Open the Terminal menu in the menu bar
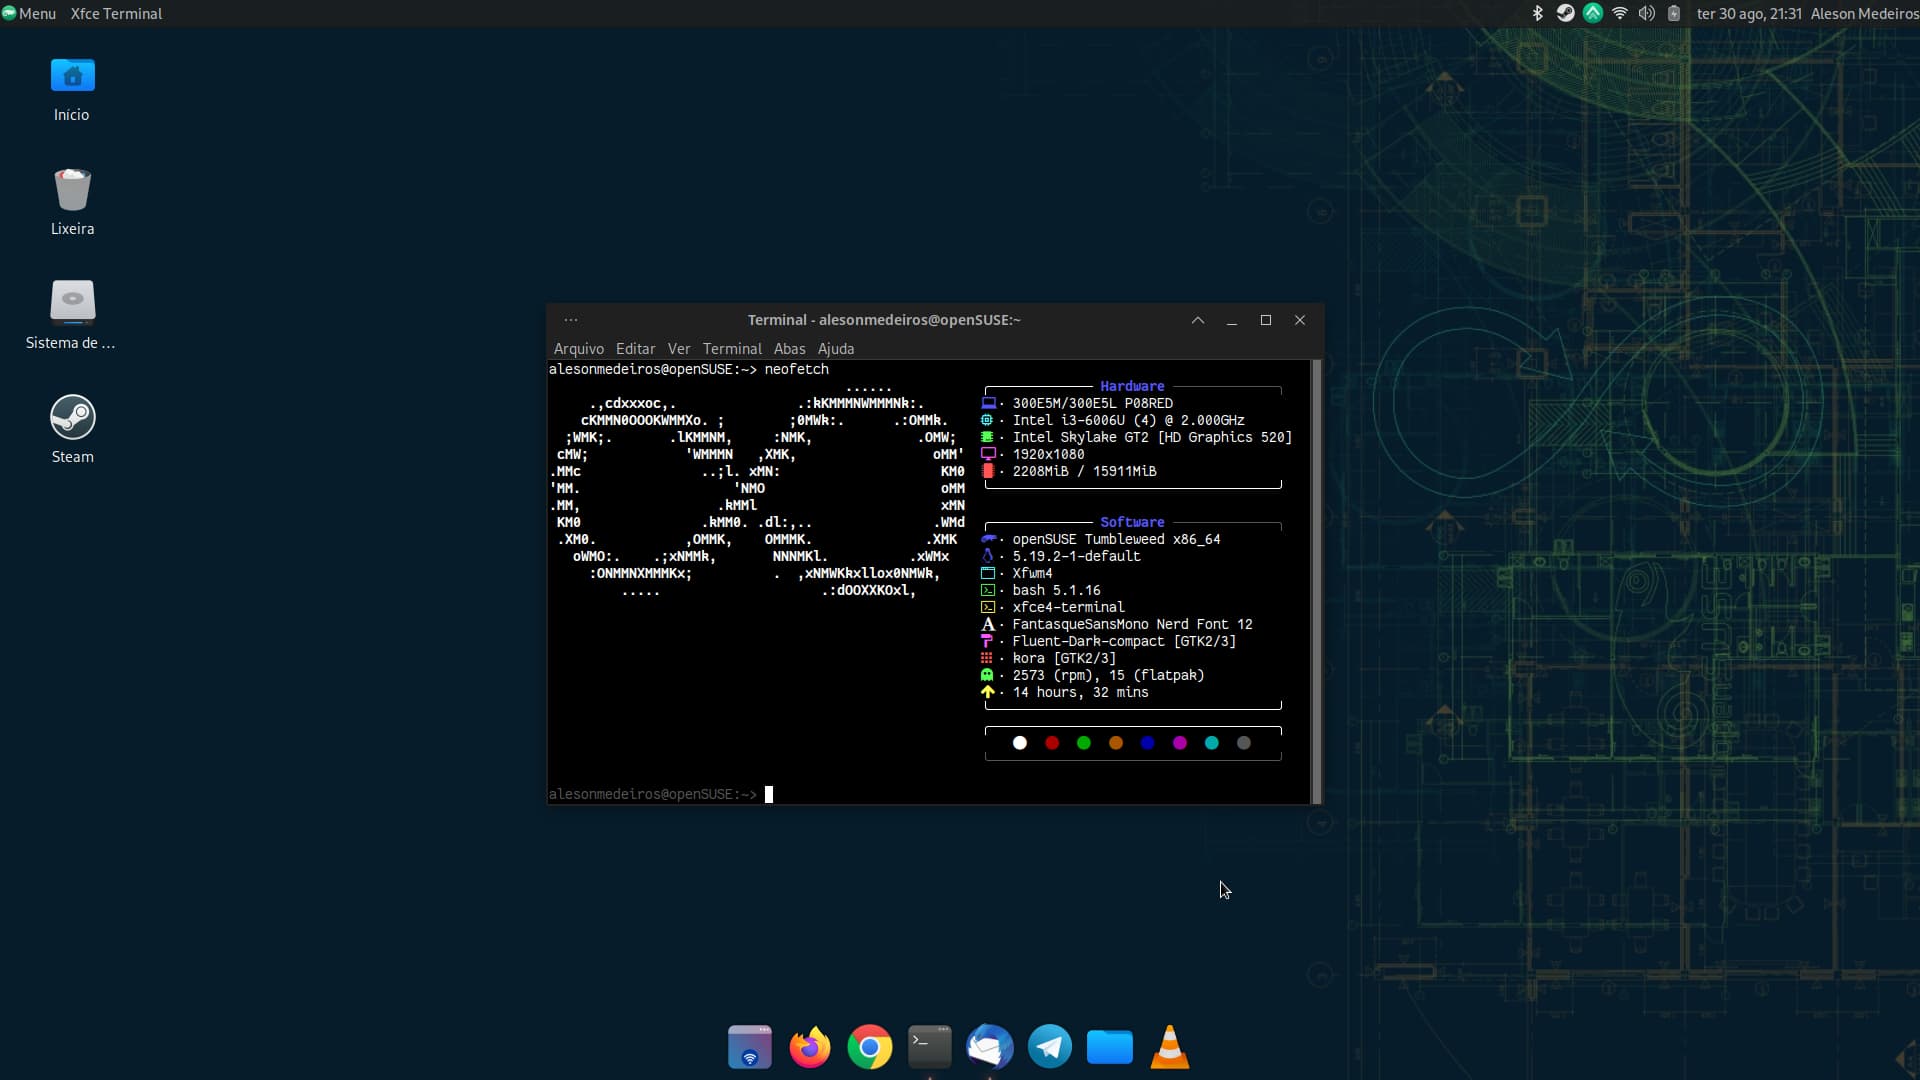The height and width of the screenshot is (1080, 1920). [732, 348]
